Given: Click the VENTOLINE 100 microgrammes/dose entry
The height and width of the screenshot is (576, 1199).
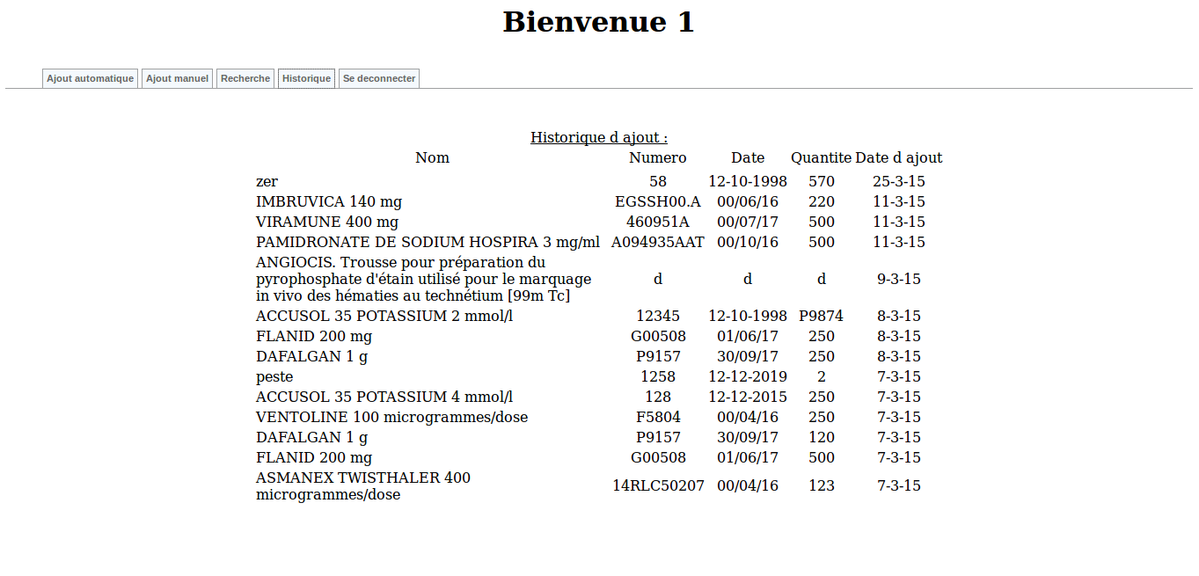Looking at the screenshot, I should tap(391, 417).
